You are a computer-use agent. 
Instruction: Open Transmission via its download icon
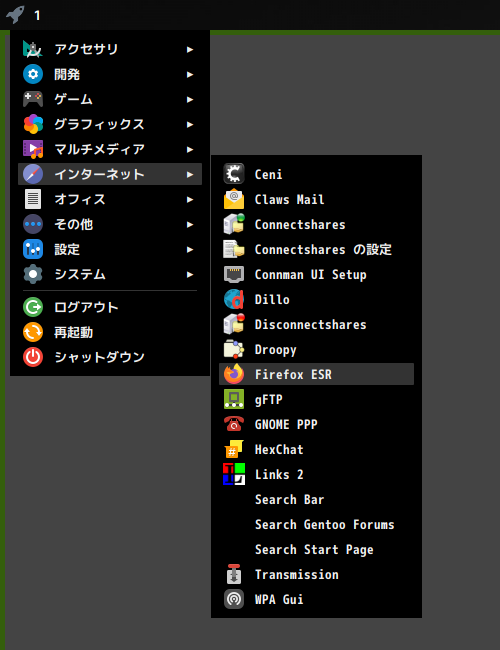point(234,574)
